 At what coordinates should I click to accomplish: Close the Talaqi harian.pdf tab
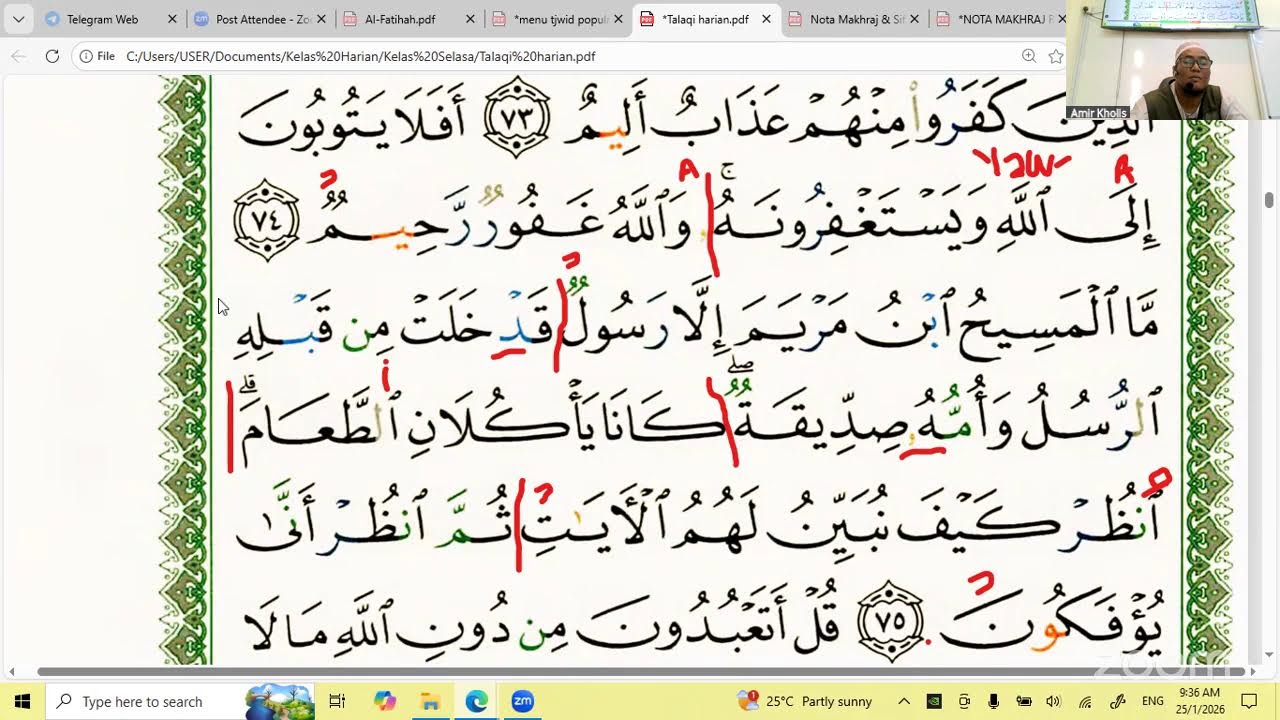tap(767, 19)
